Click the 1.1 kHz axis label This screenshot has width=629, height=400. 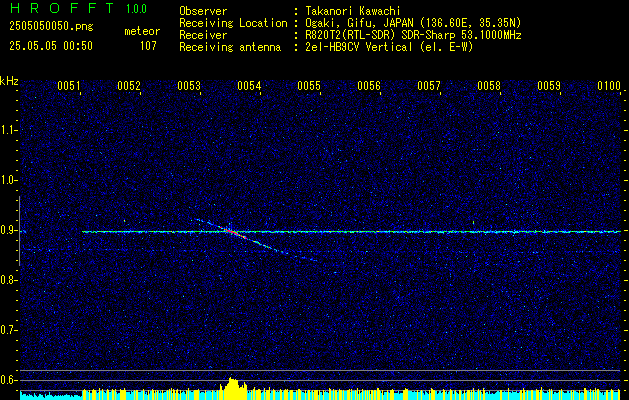tap(7, 130)
